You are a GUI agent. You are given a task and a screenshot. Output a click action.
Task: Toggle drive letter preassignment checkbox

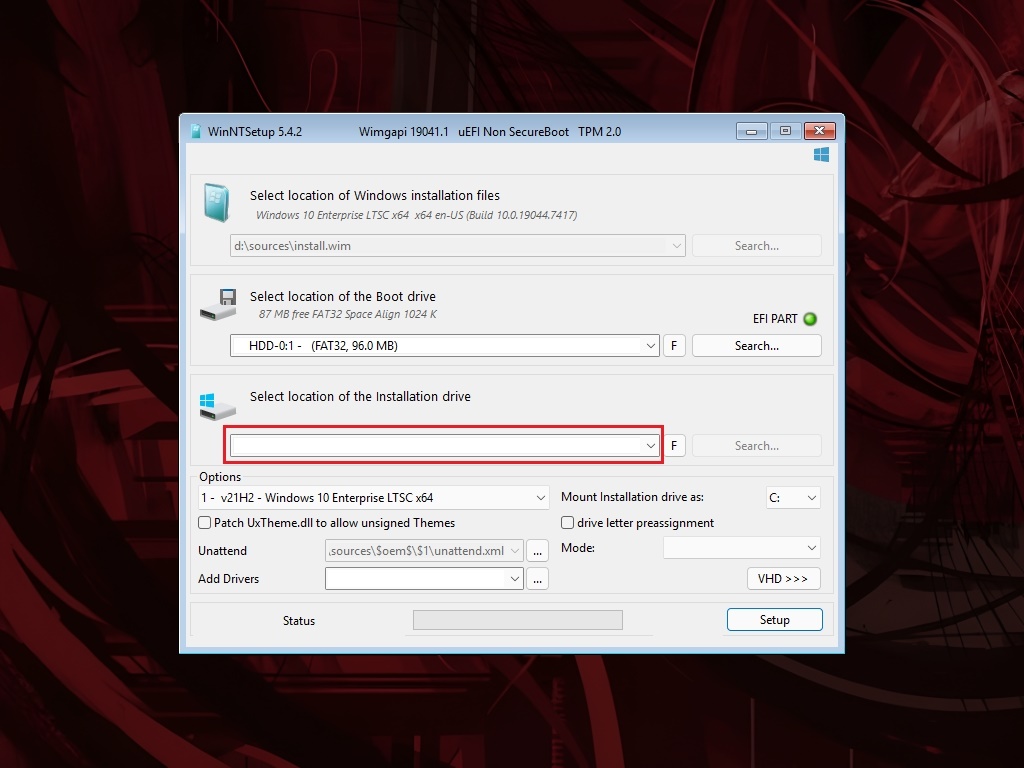(568, 522)
